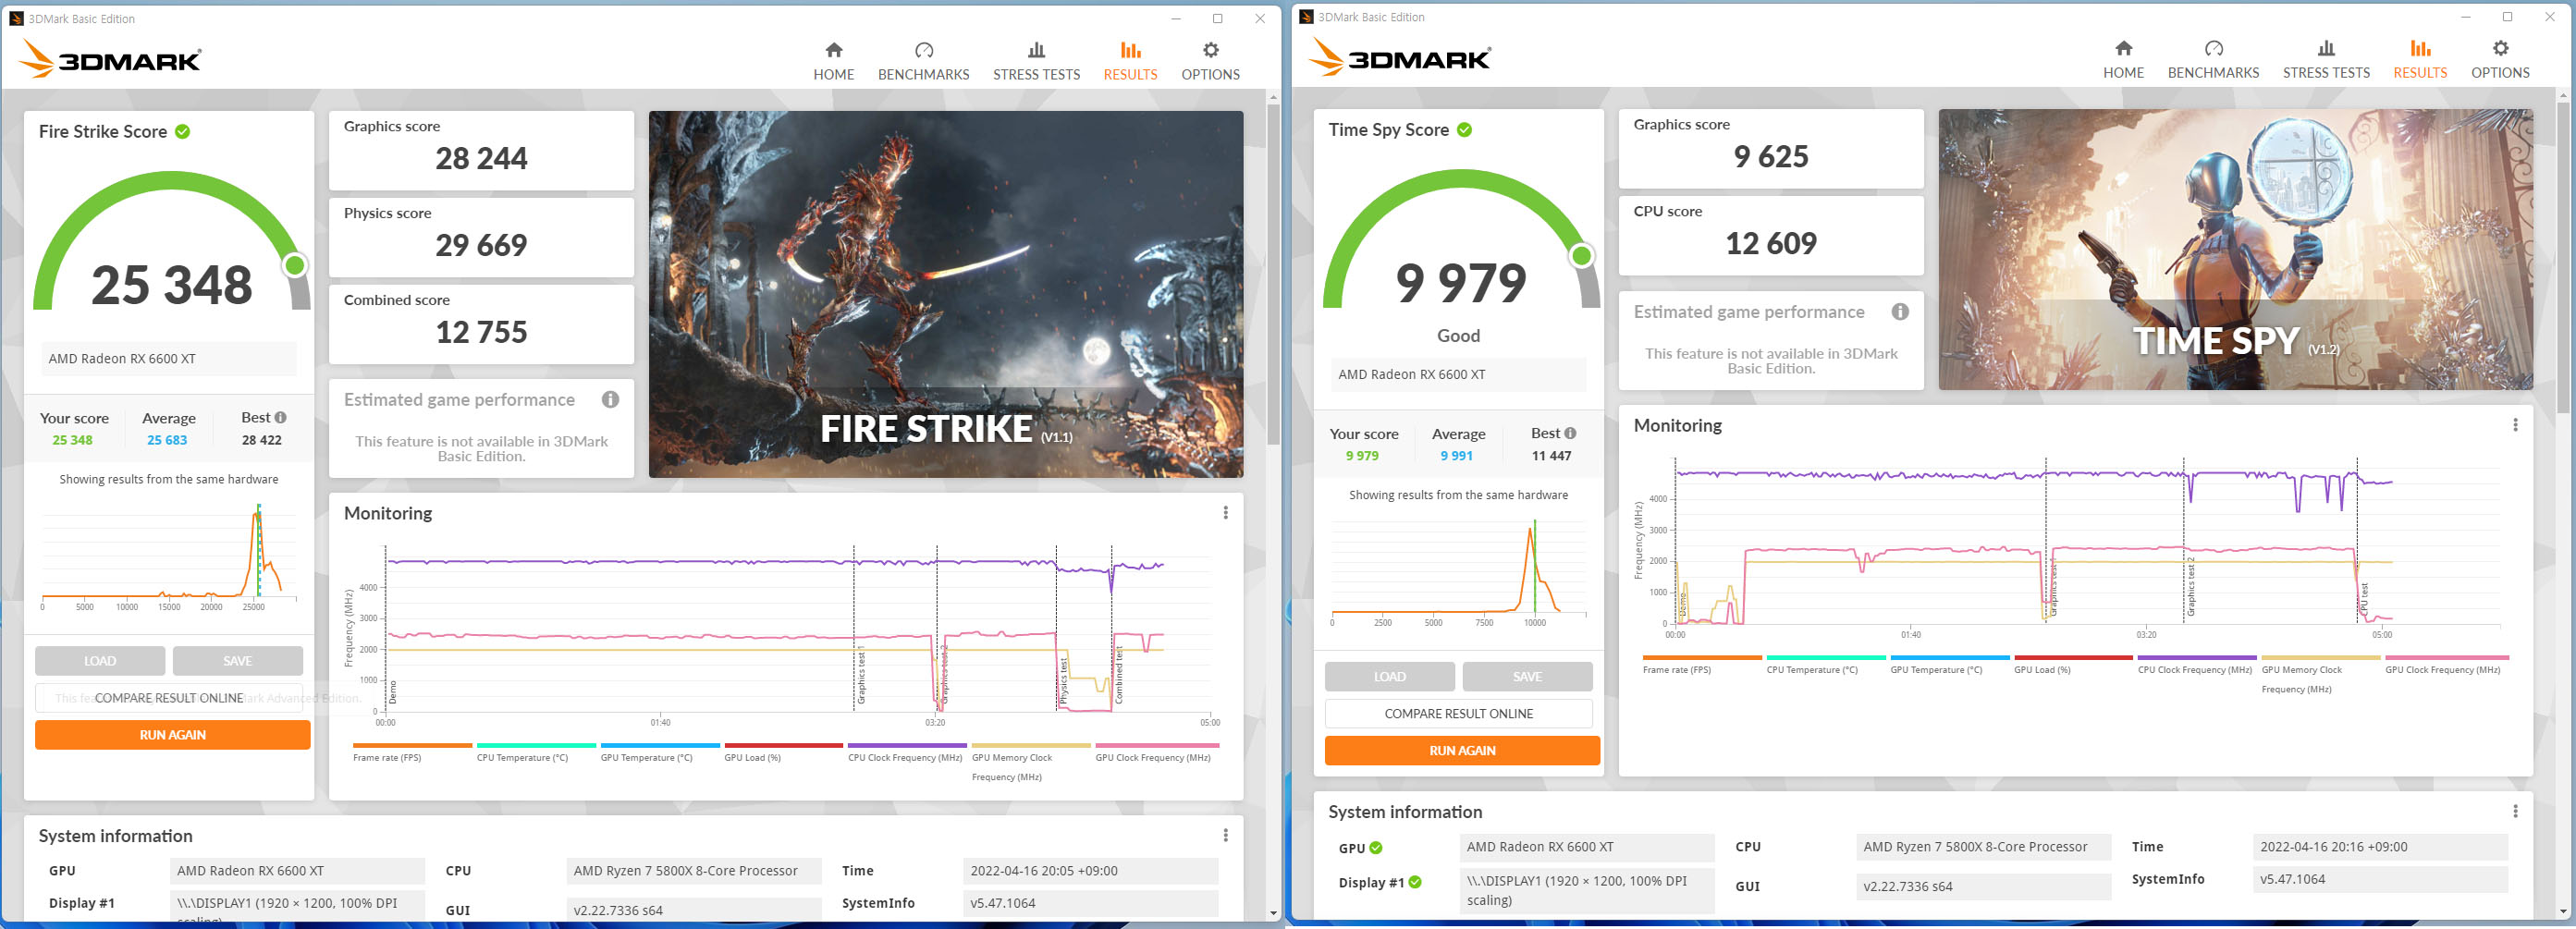Open OPTIONS gear in the Fire Strike window
The height and width of the screenshot is (929, 2576).
coord(1210,61)
